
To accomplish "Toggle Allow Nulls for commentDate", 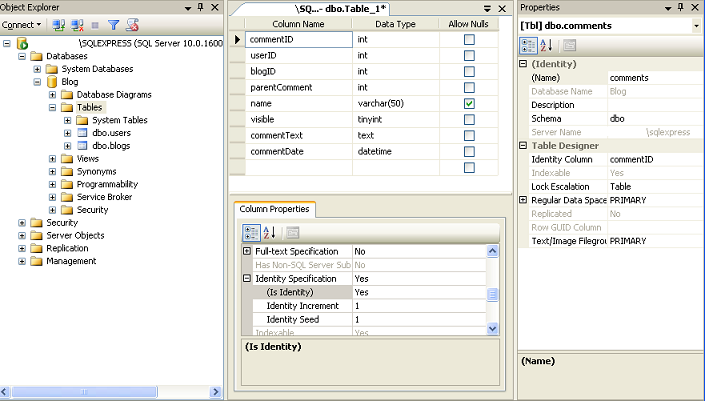I will click(x=469, y=151).
